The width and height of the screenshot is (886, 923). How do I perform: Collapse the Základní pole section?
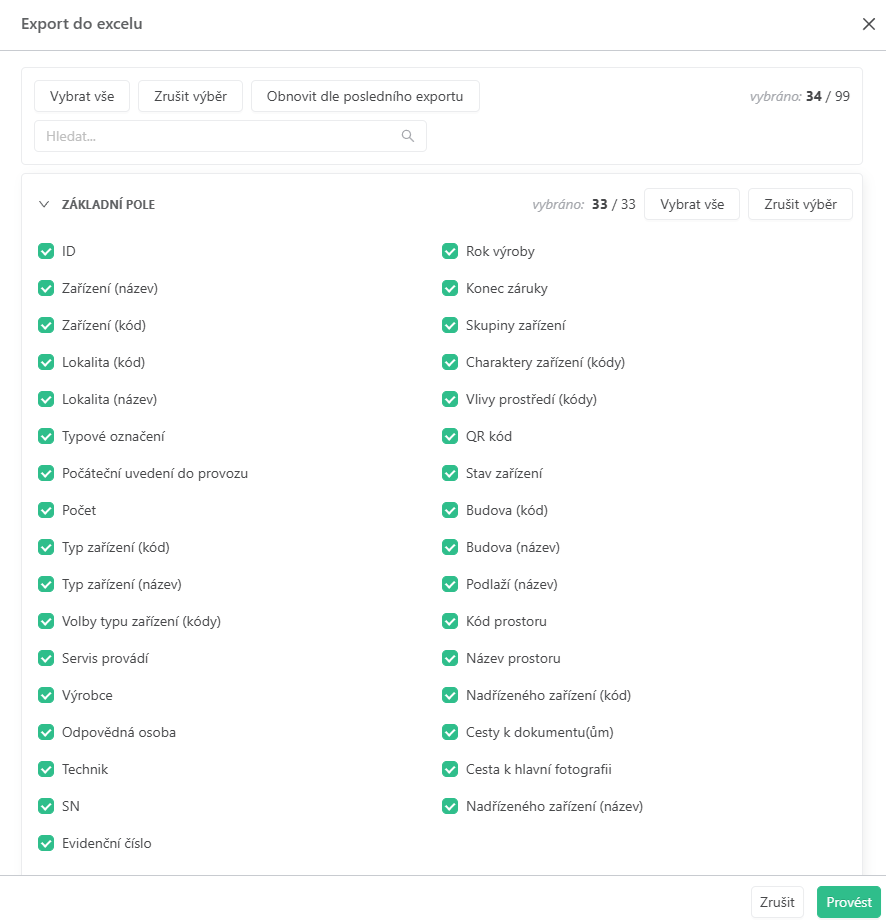pyautogui.click(x=43, y=204)
